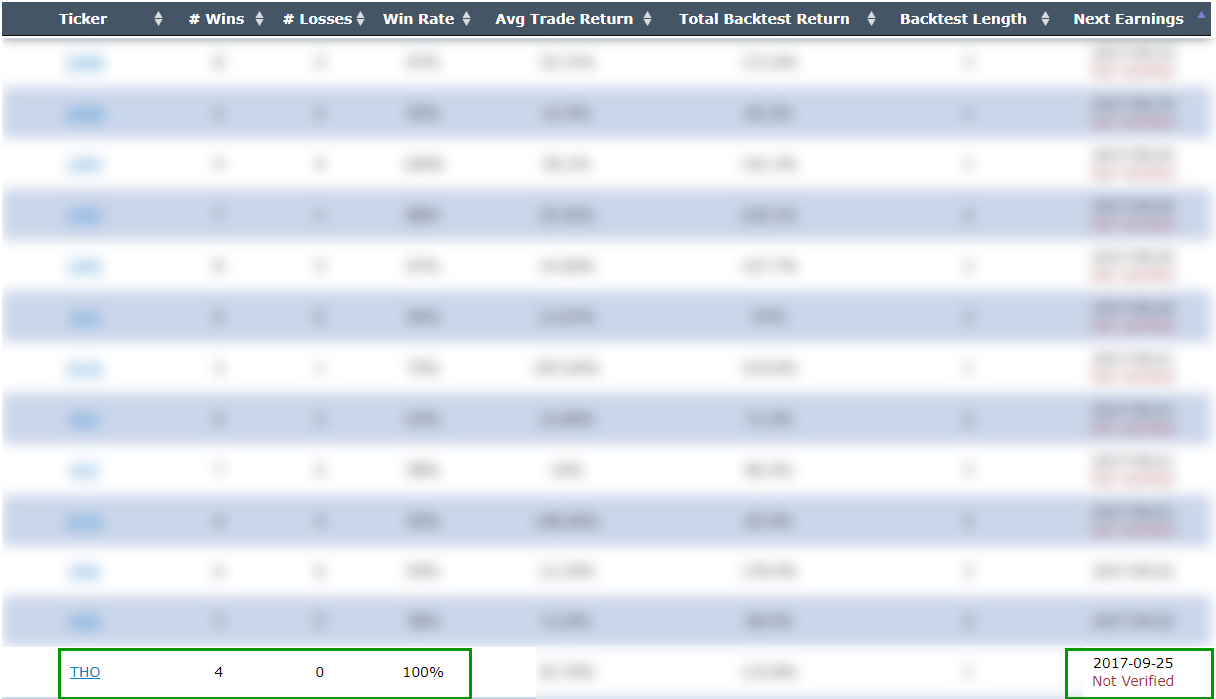Sort by the Next Earnings header

click(1128, 19)
